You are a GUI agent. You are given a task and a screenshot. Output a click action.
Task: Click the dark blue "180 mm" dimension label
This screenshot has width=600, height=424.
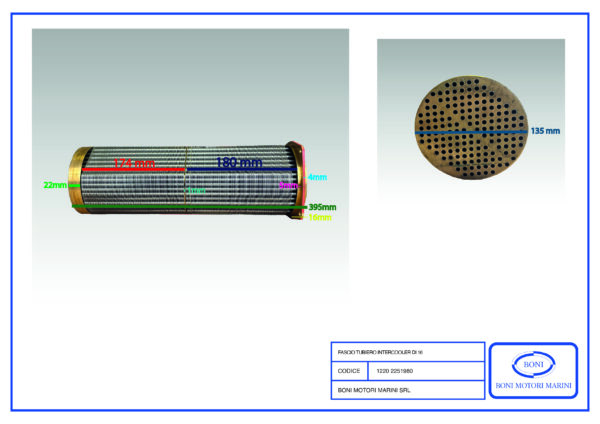point(239,162)
